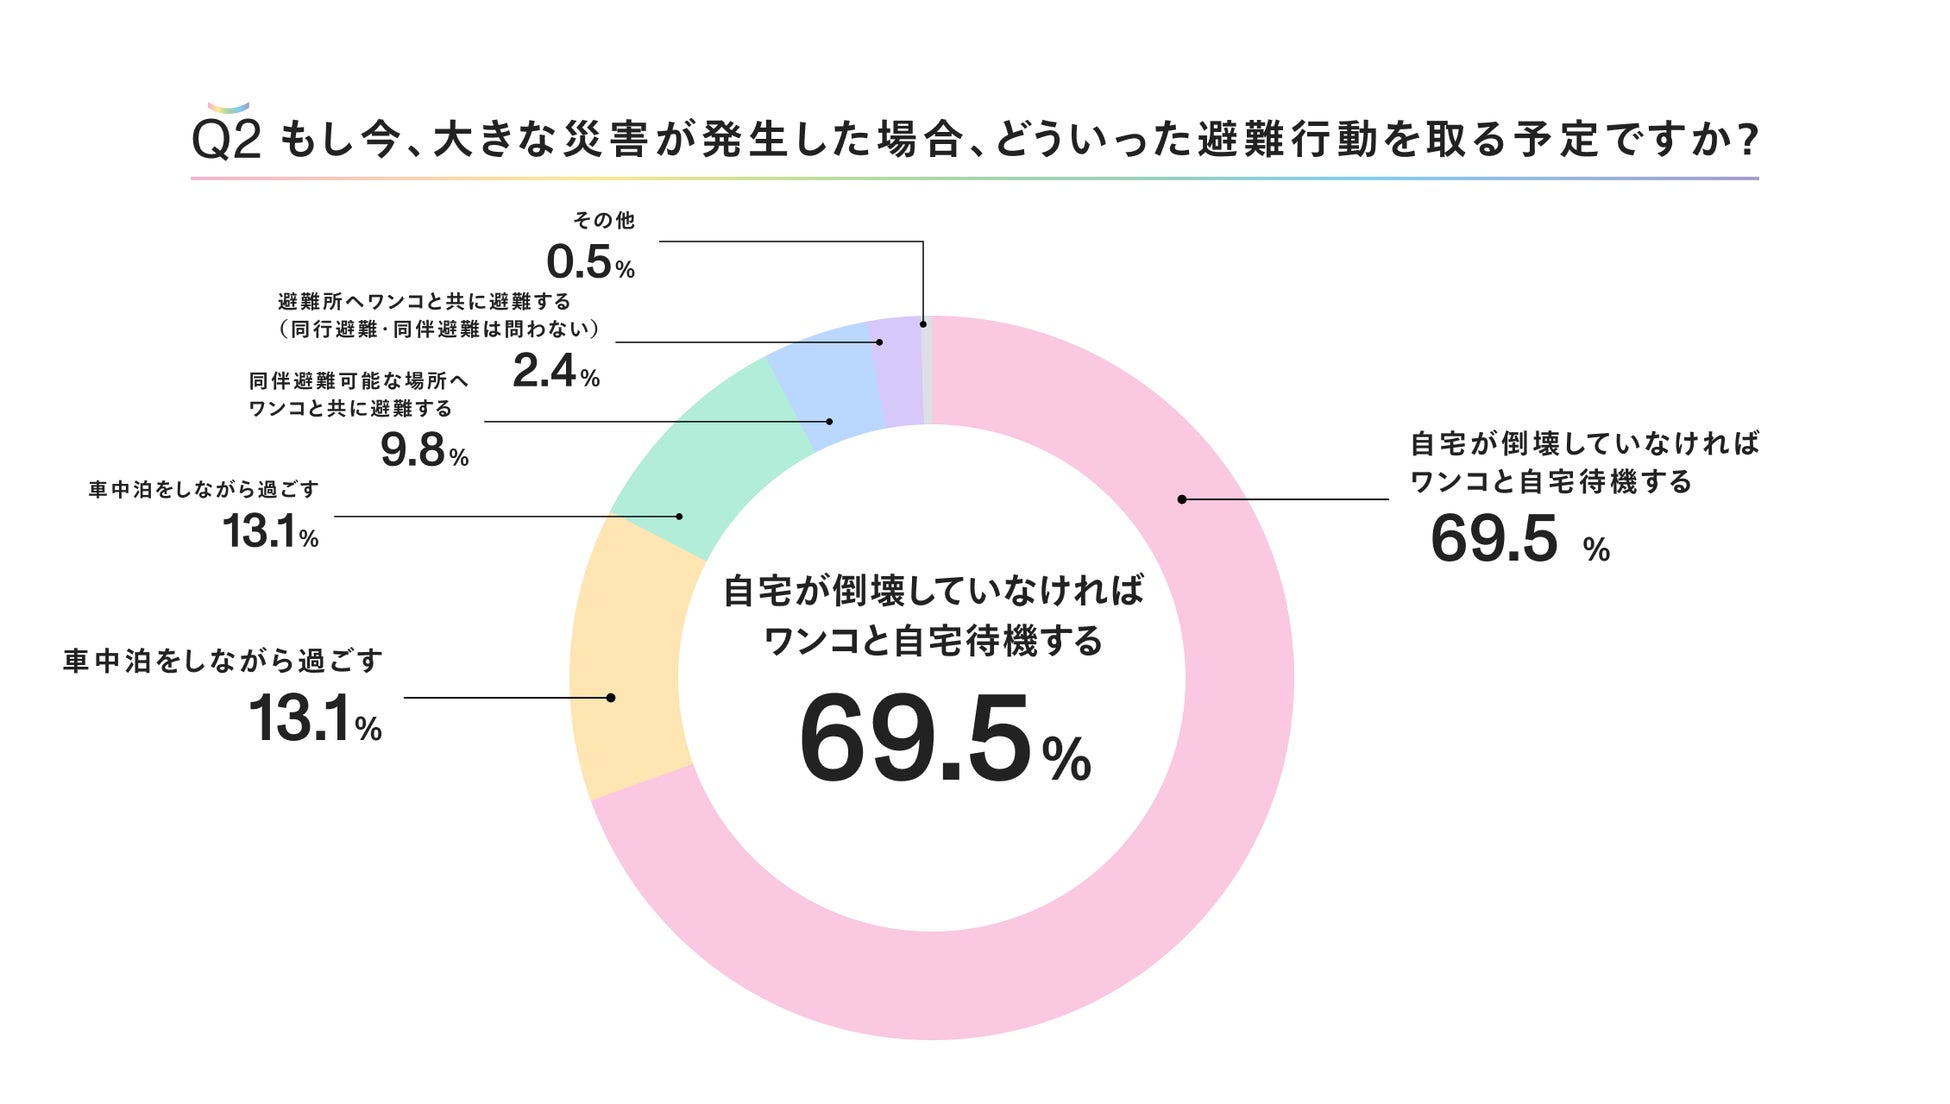Click the leader dot on the green segment
The height and width of the screenshot is (1104, 1950).
point(679,516)
